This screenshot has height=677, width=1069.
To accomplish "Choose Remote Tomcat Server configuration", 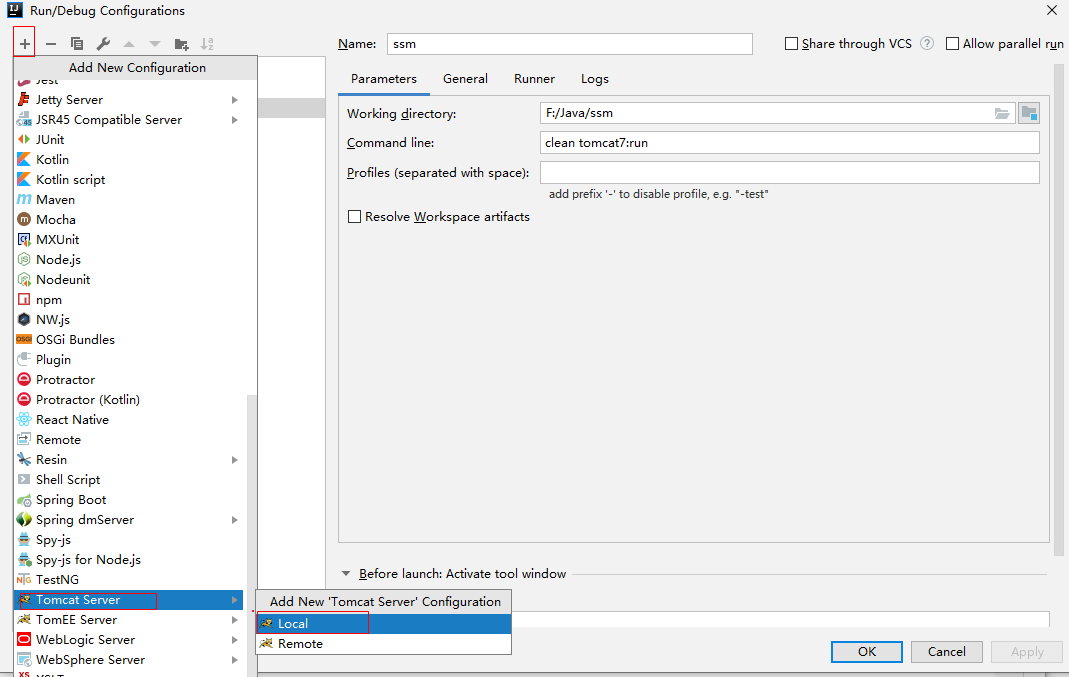I will coord(384,644).
